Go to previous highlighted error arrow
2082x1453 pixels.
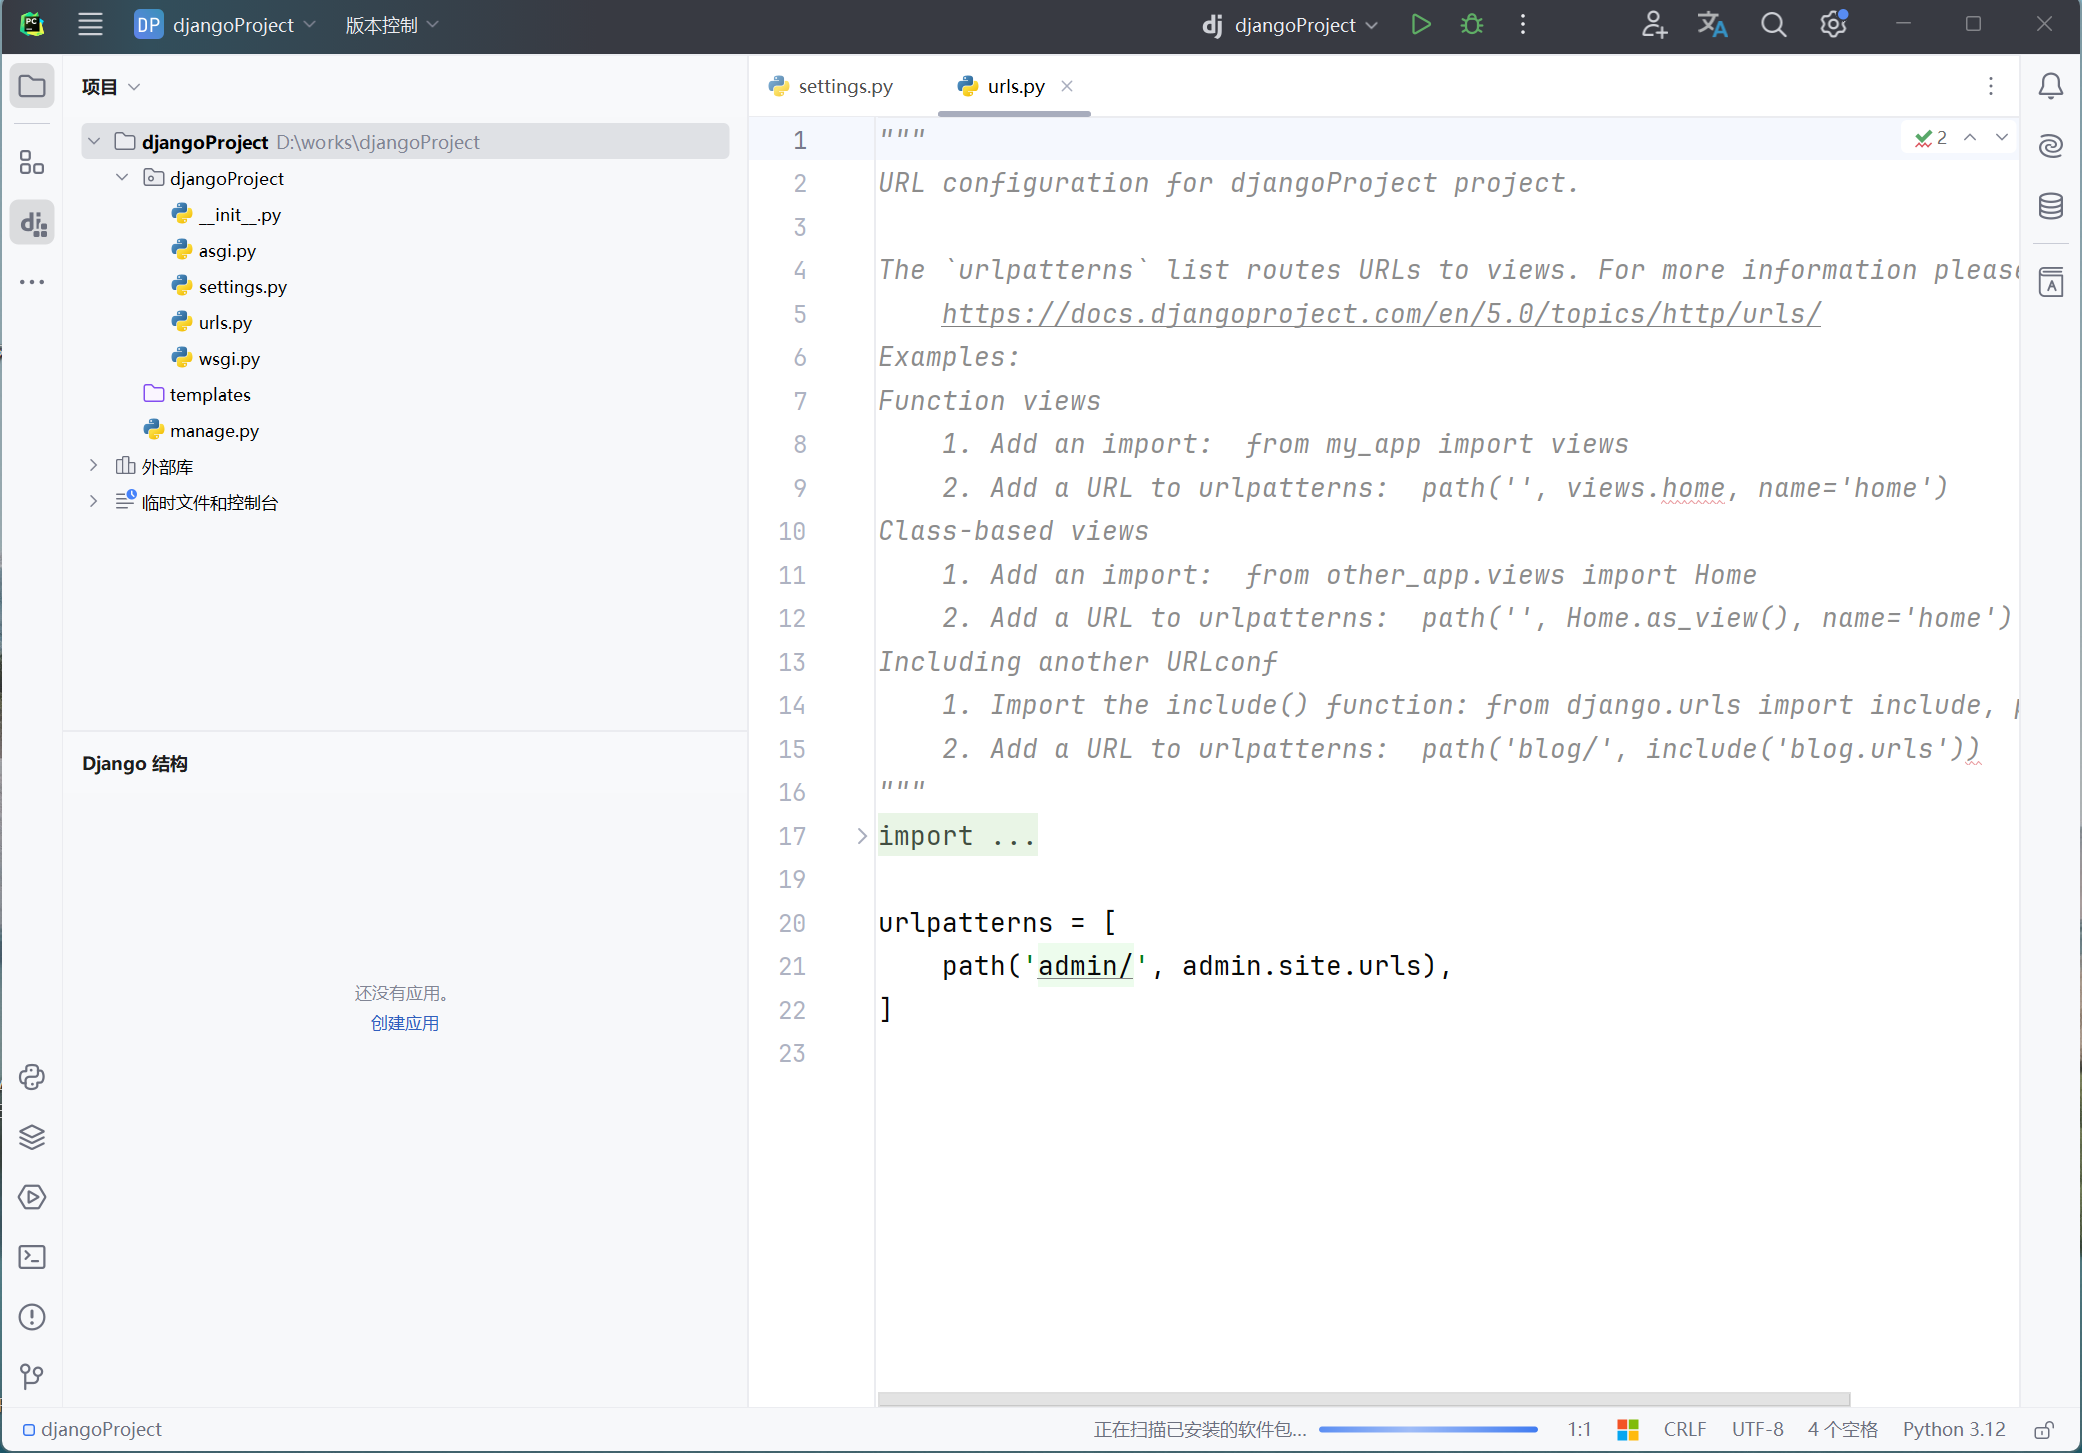(x=1969, y=138)
